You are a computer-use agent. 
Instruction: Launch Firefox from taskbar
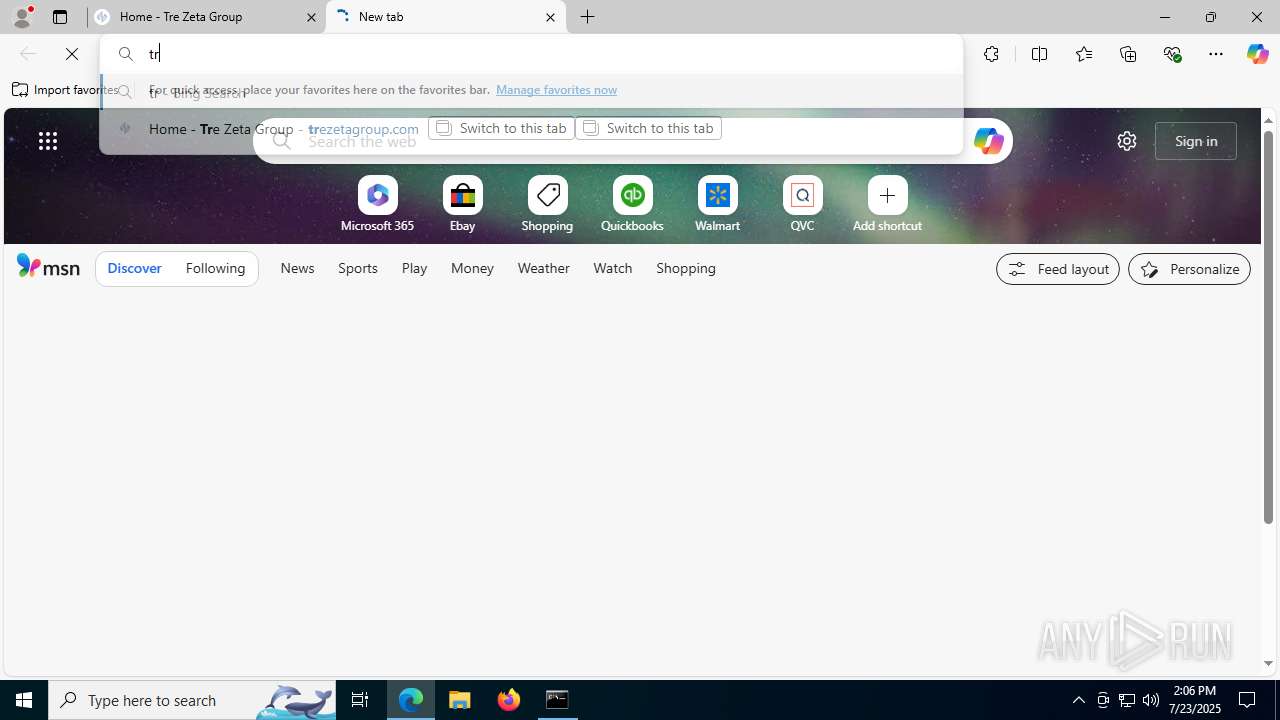point(509,700)
